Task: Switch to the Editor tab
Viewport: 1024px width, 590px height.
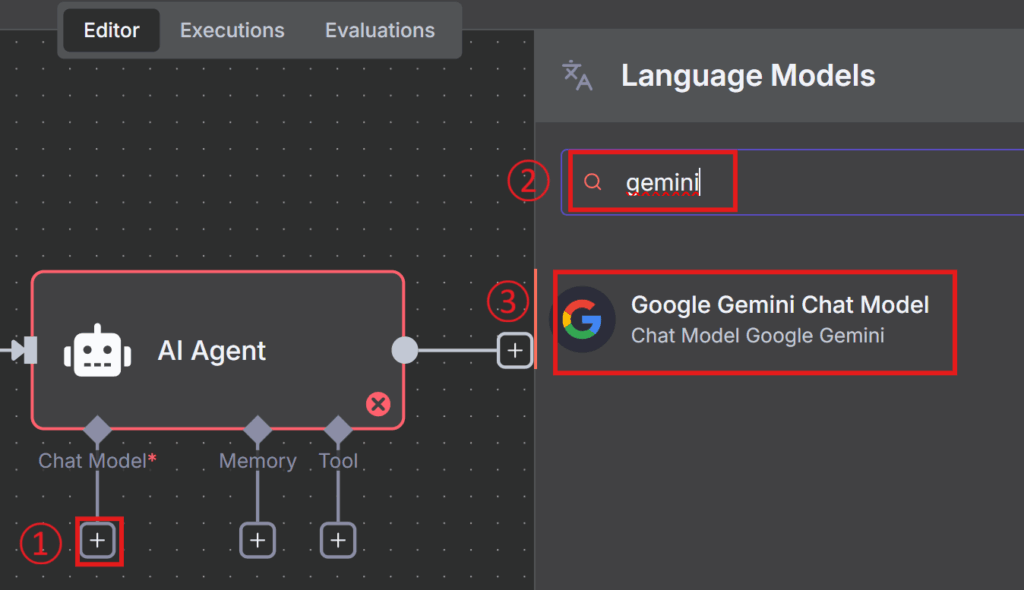Action: (x=111, y=31)
